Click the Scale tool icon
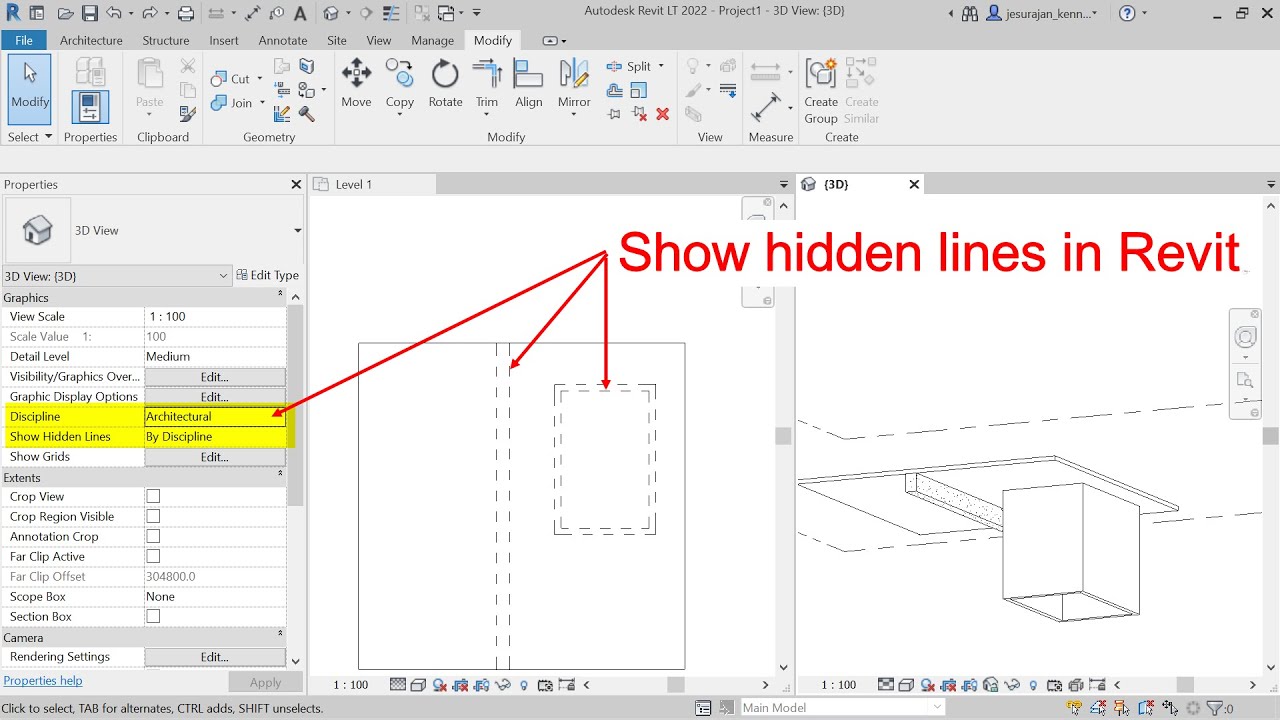1280x720 pixels. pos(639,90)
